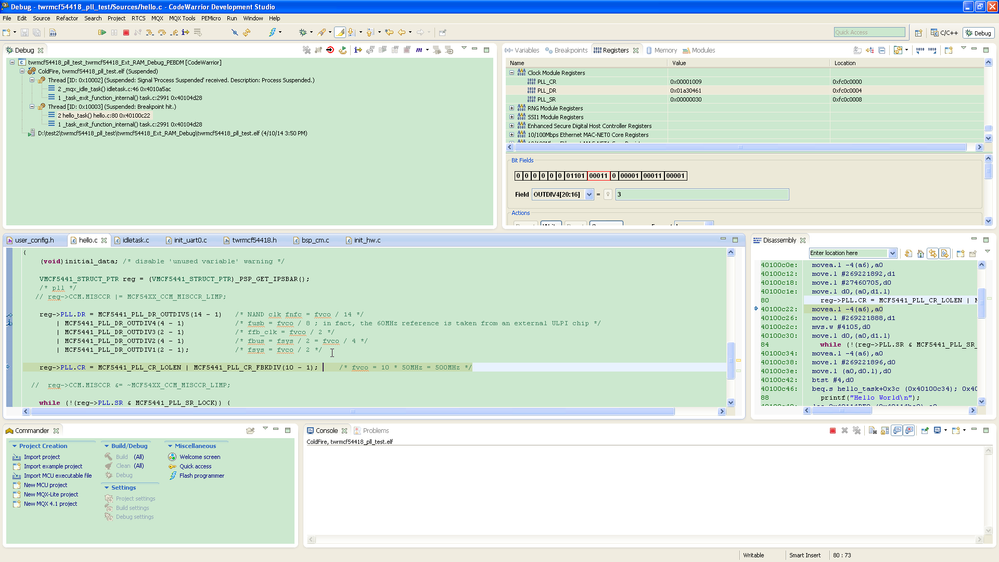This screenshot has height=562, width=999.
Task: Click the Save icon in main toolbar
Action: [x=24, y=32]
